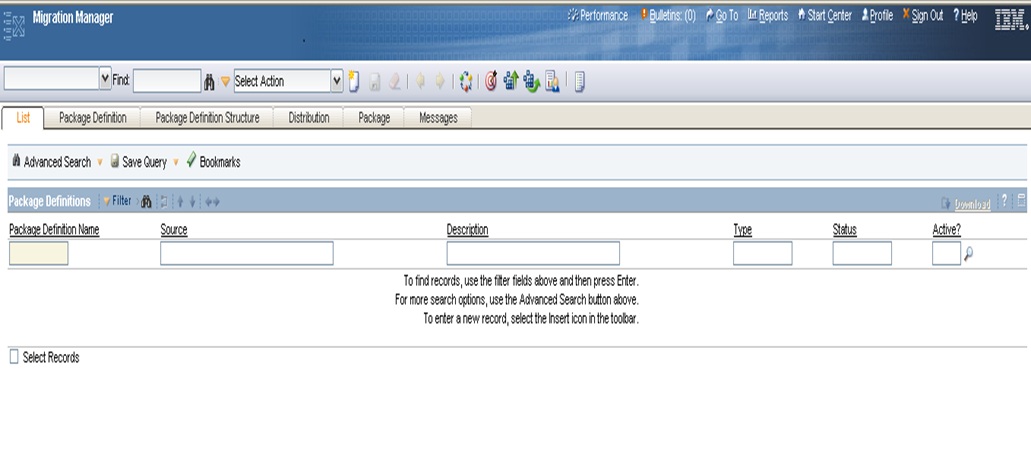Click the Change Status circular arrows icon
The width and height of the screenshot is (1031, 460).
[x=466, y=81]
